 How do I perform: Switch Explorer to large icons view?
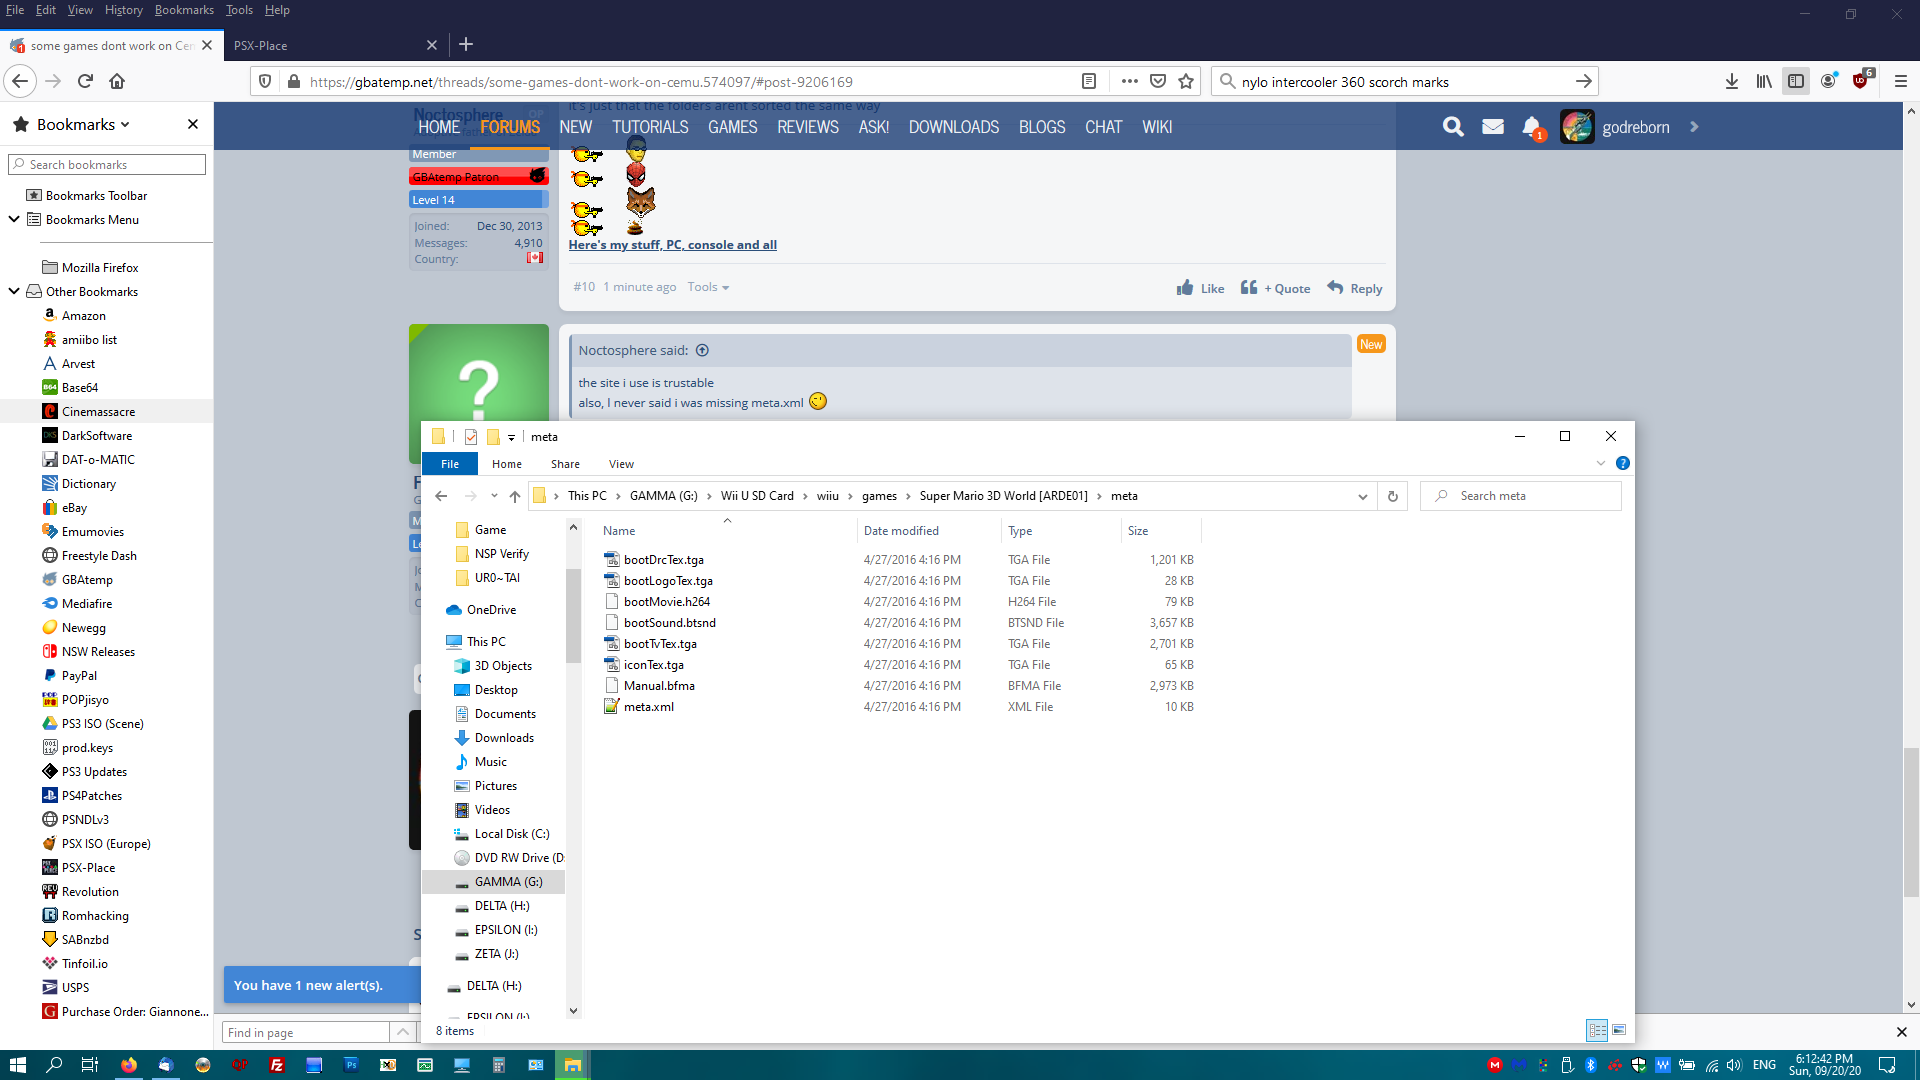[x=1619, y=1030]
